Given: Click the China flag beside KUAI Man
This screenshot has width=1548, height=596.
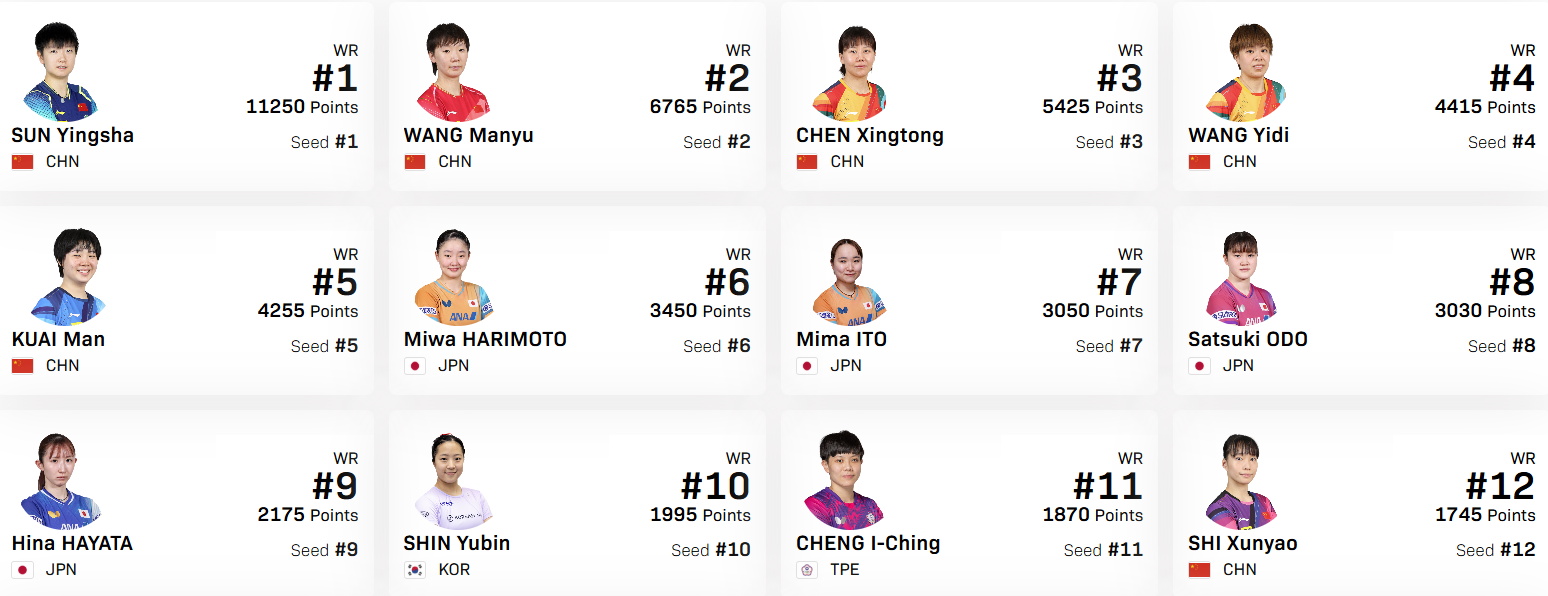Looking at the screenshot, I should 23,366.
